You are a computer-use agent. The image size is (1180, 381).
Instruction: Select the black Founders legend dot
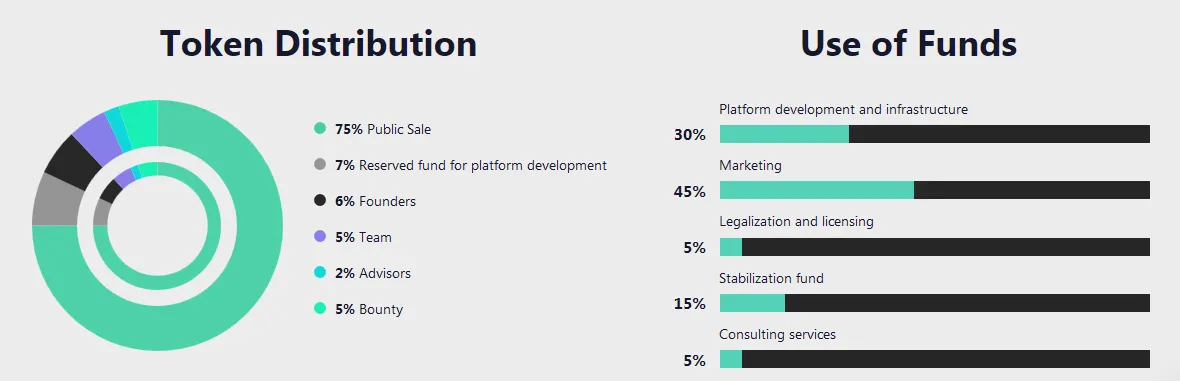320,200
